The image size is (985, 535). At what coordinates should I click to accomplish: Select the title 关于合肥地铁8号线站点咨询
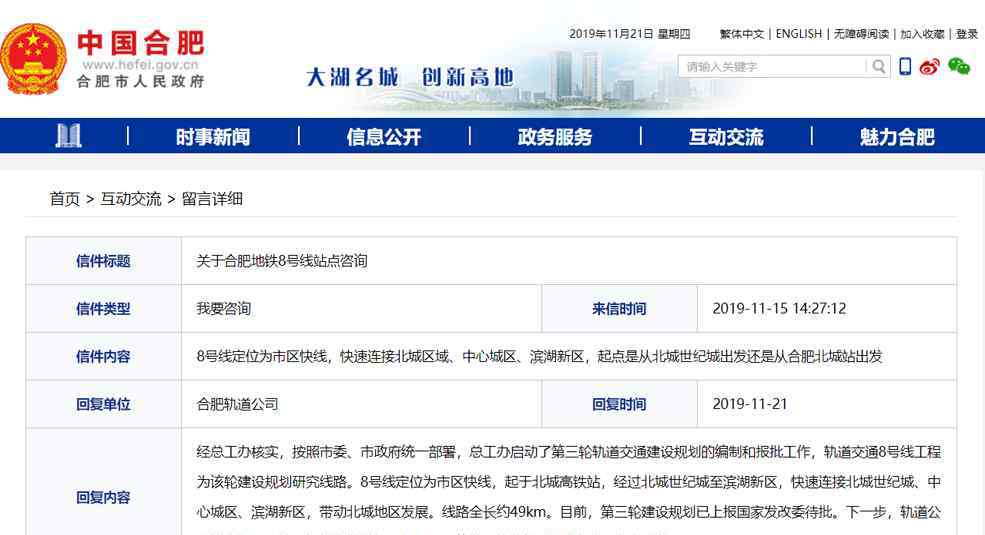coord(282,261)
